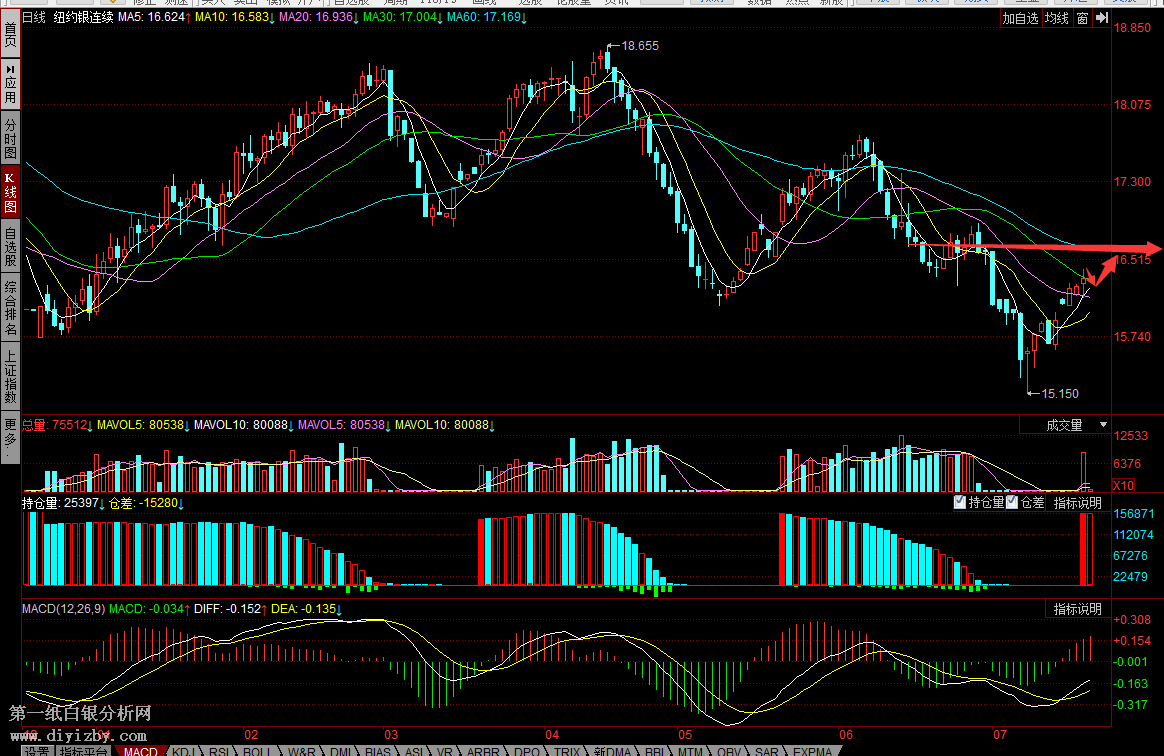Viewport: 1164px width, 756px height.
Task: Click the 加自选 button
Action: 1021,19
